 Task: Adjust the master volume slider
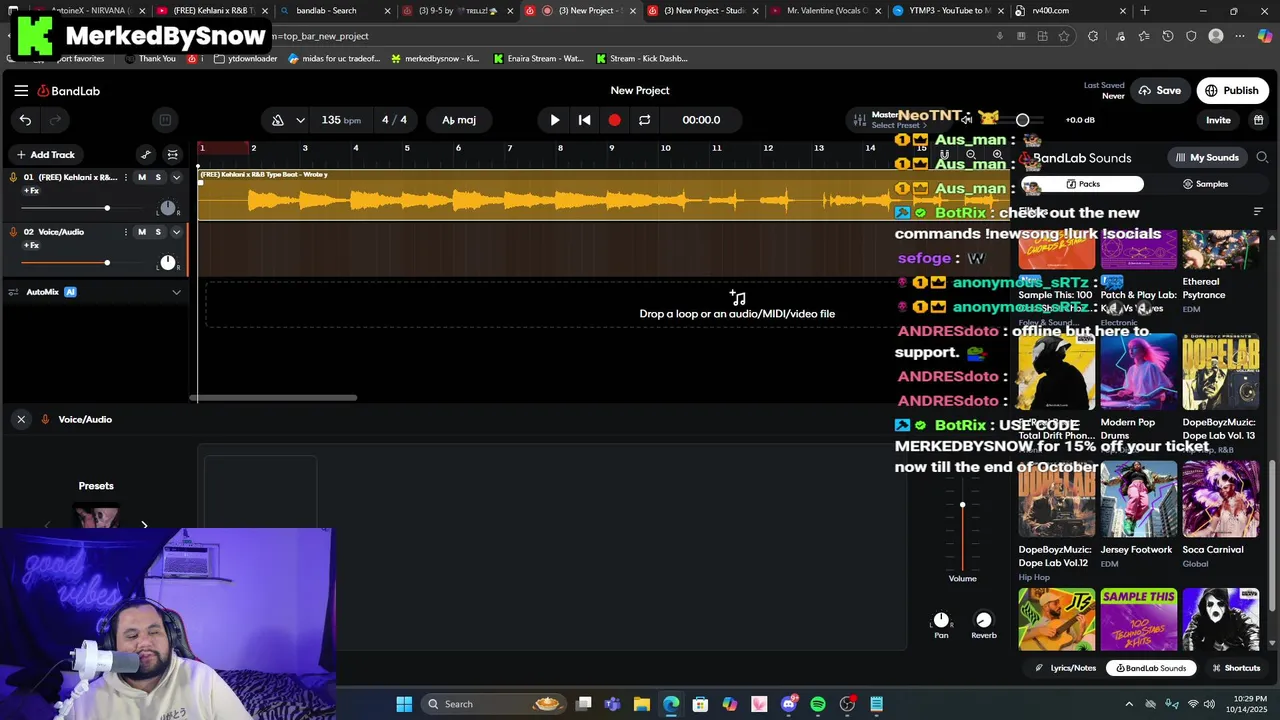pyautogui.click(x=1022, y=120)
